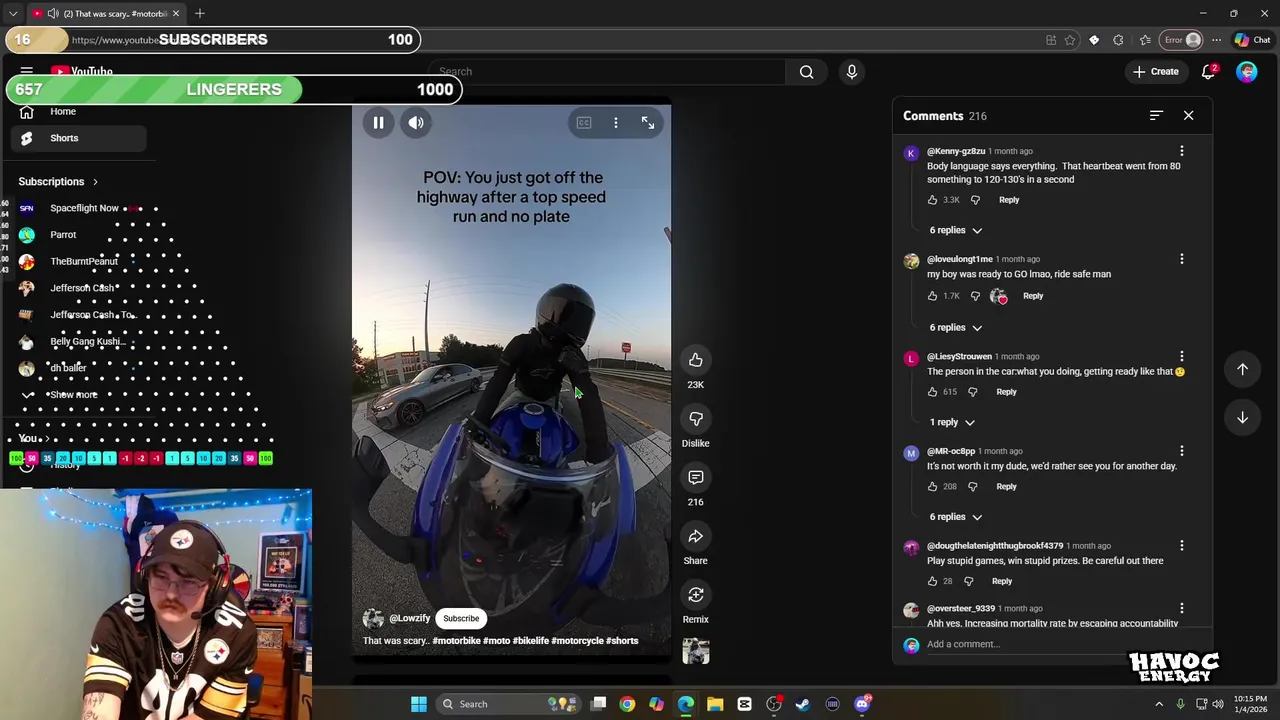
Task: Open options menu for @Kenny-gz8zu's comment
Action: tap(1181, 152)
